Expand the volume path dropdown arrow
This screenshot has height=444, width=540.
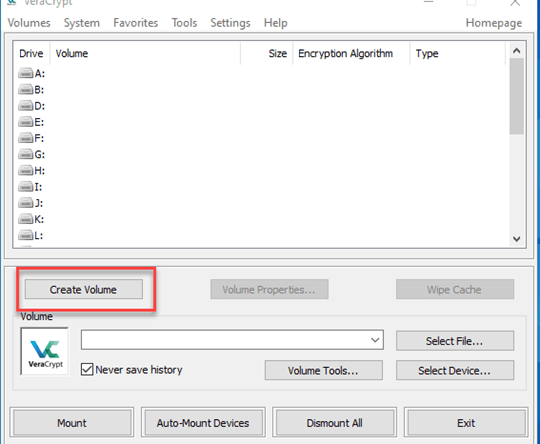click(375, 340)
